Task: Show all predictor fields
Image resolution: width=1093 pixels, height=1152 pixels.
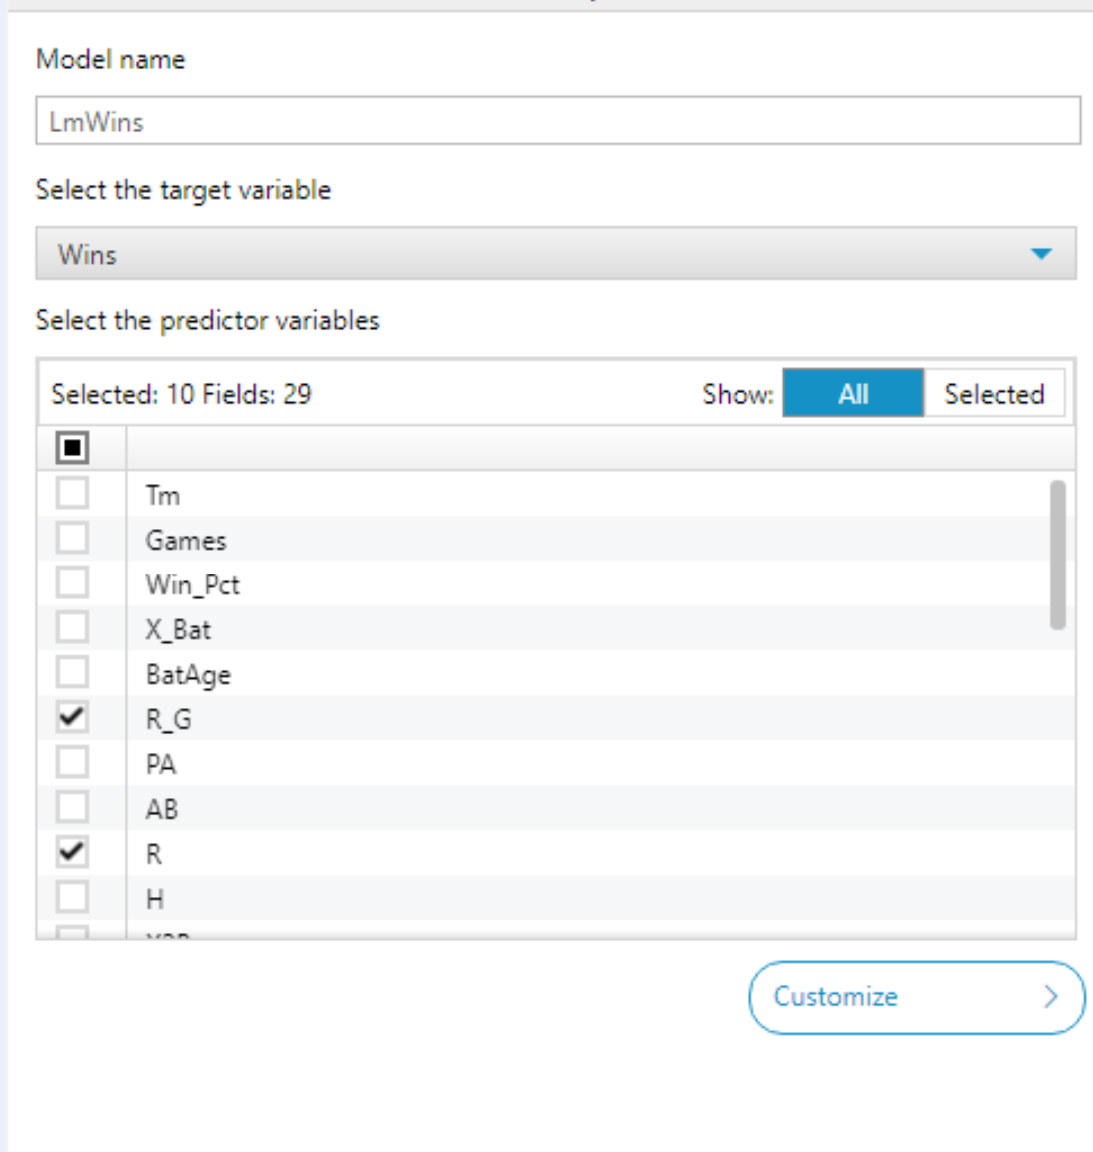Action: pos(852,394)
